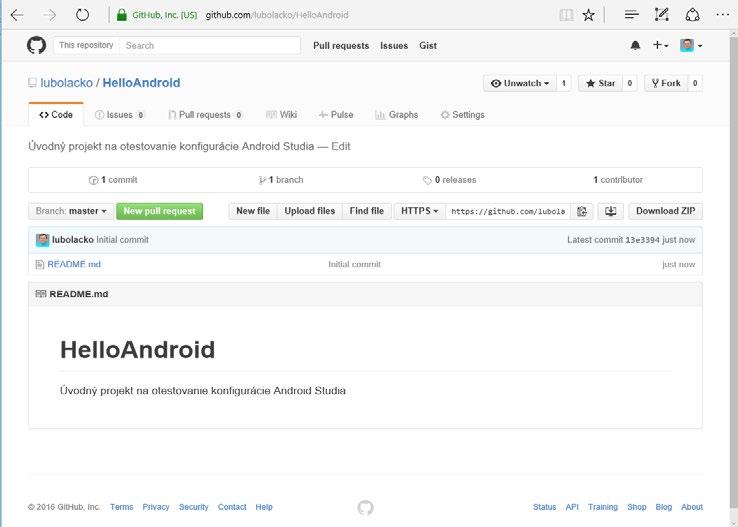Click the New pull request button
The image size is (738, 527).
pyautogui.click(x=160, y=211)
